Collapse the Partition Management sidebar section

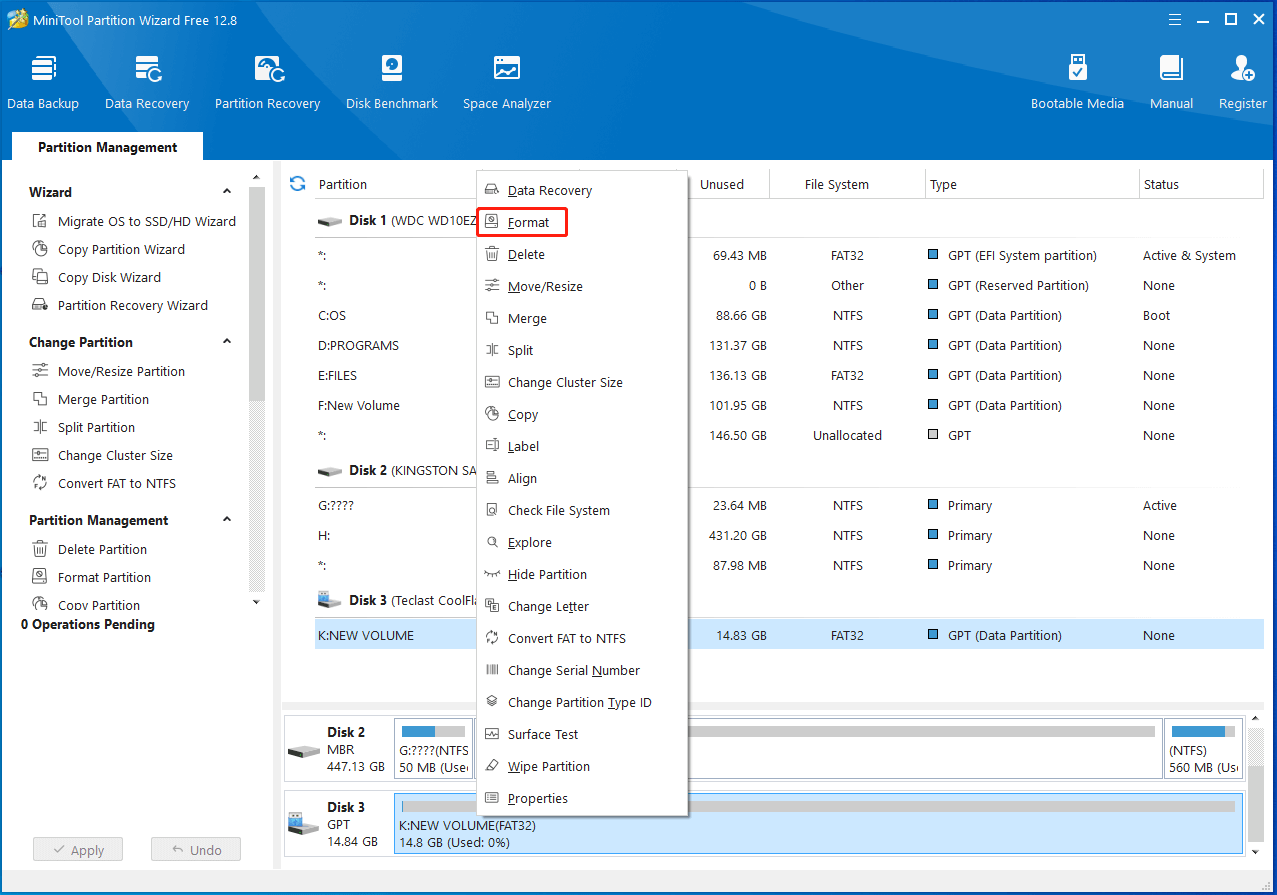click(227, 520)
